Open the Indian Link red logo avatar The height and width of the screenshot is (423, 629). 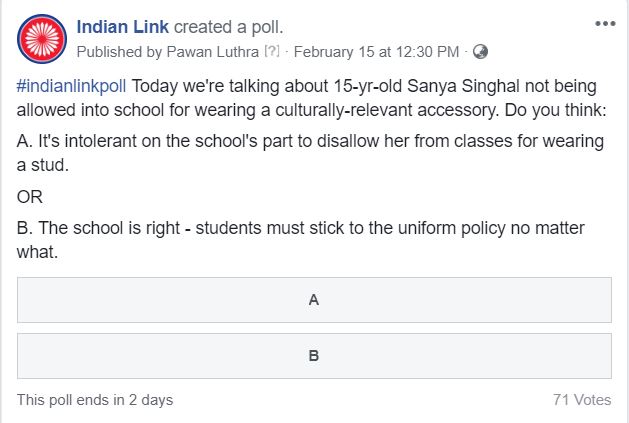coord(42,39)
